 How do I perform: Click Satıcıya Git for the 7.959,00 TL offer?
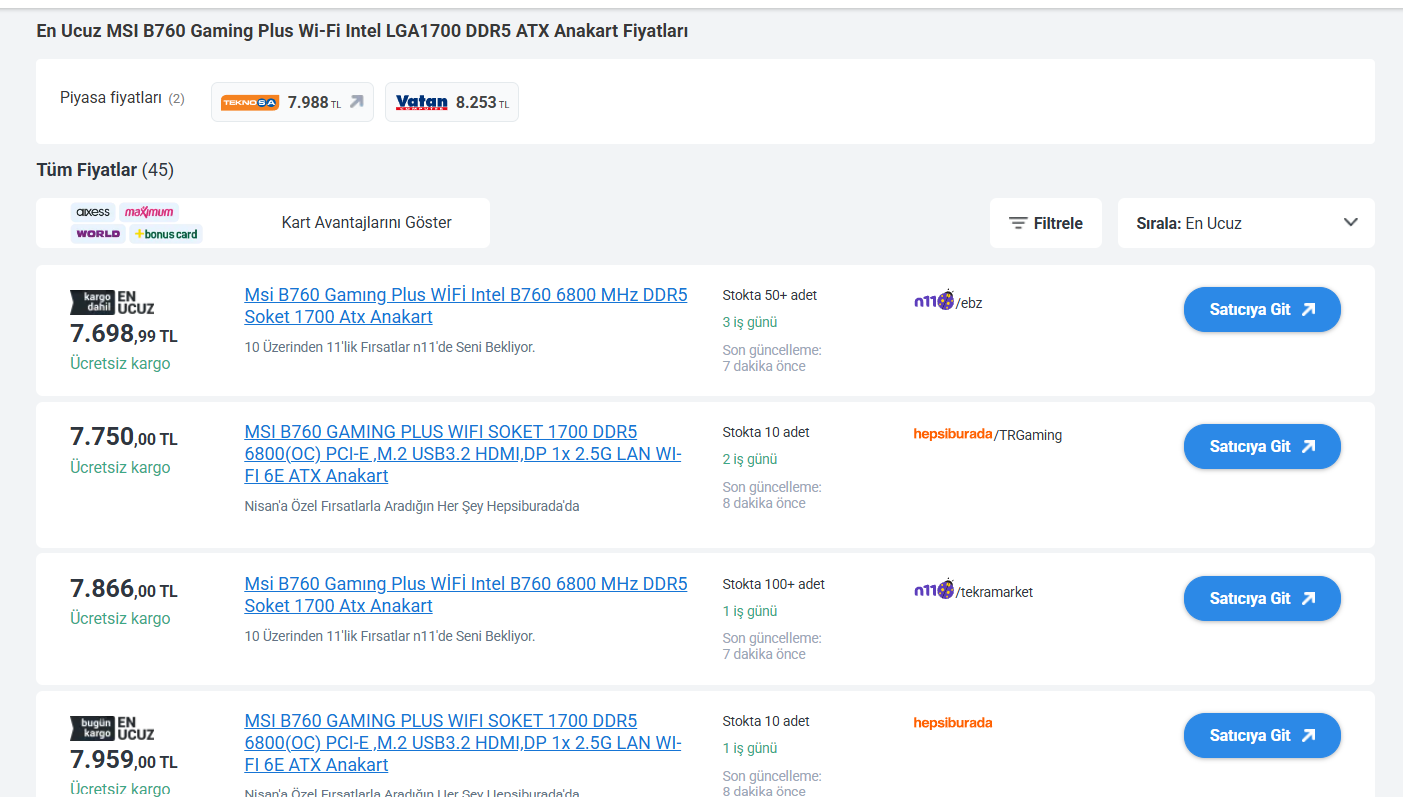point(1262,735)
